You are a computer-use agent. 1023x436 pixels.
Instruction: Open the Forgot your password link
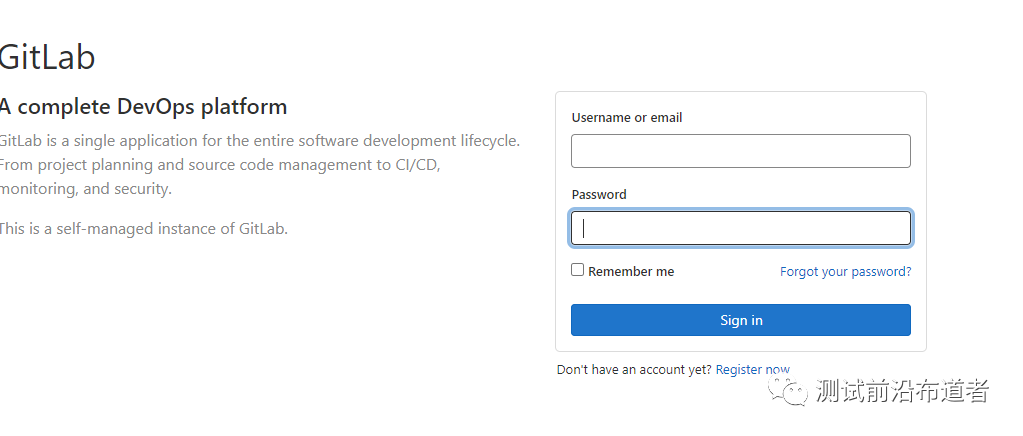[x=845, y=271]
